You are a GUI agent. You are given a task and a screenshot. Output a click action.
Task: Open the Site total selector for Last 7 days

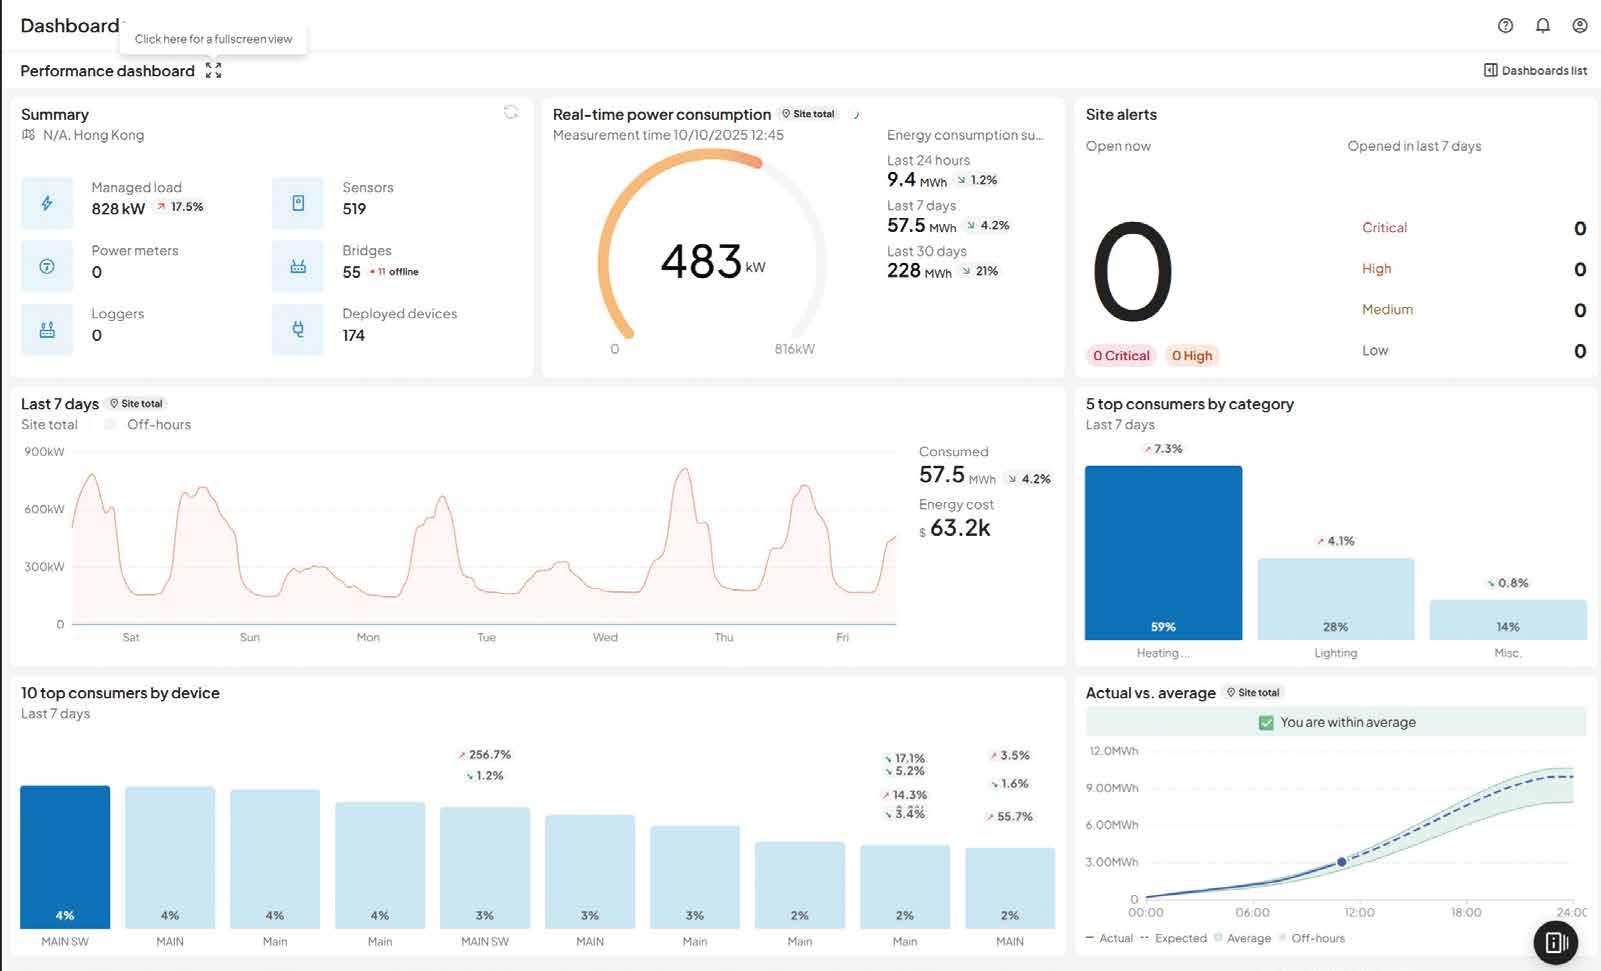[x=136, y=404]
